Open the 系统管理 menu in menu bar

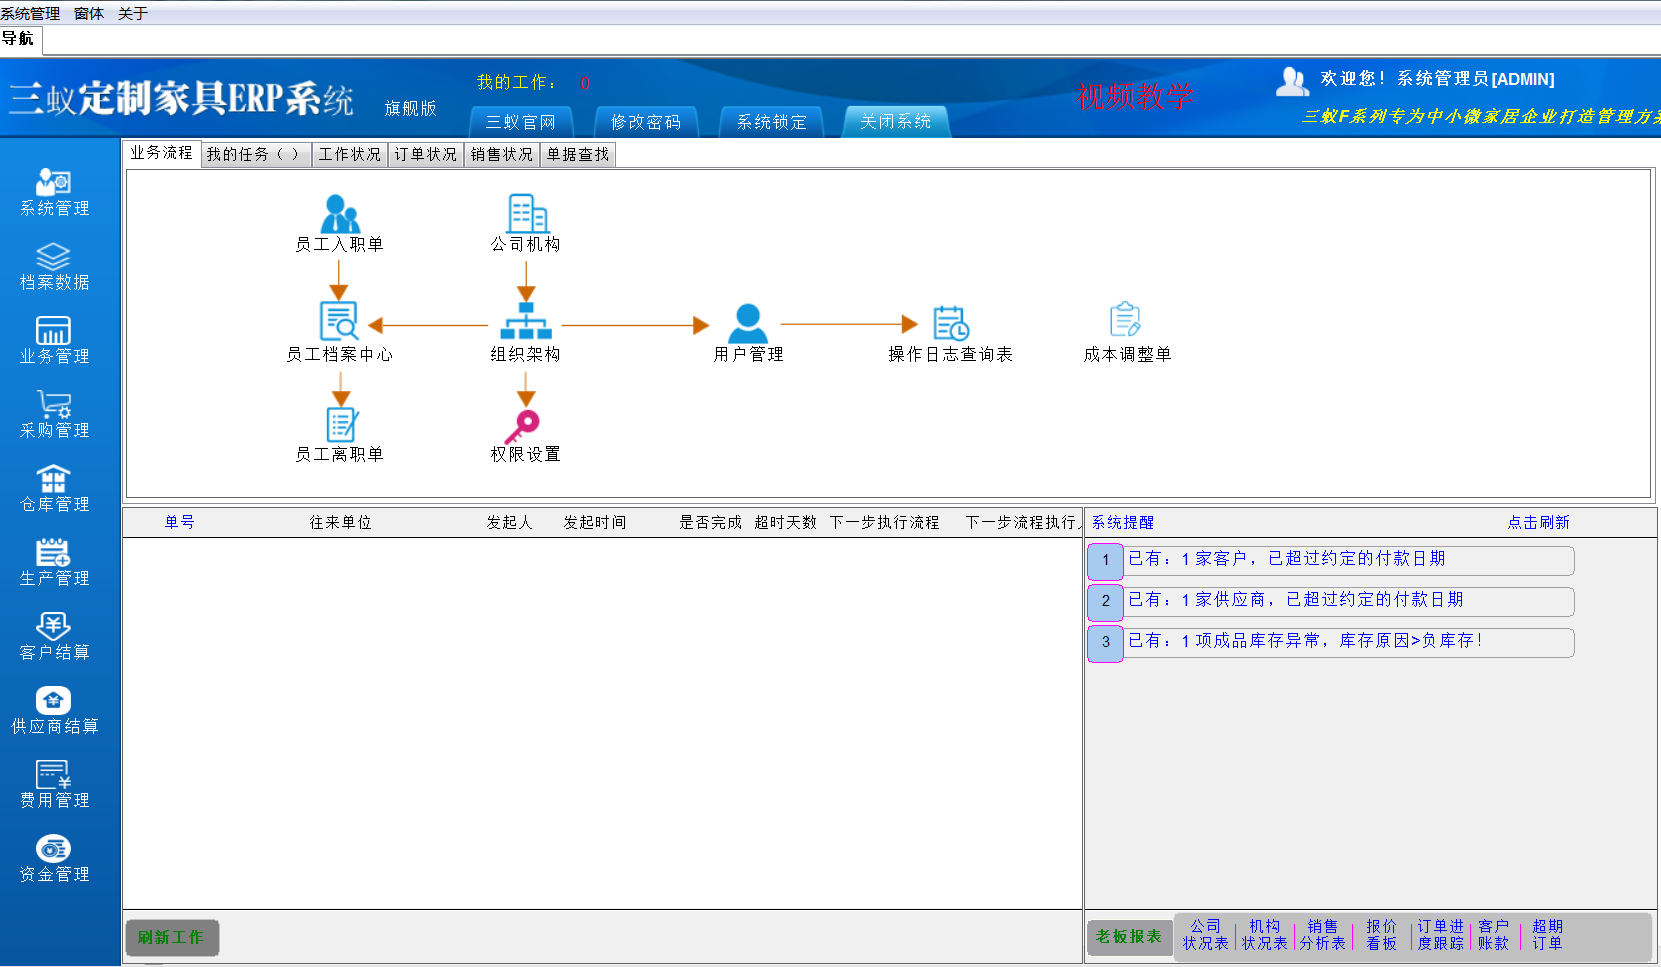30,13
